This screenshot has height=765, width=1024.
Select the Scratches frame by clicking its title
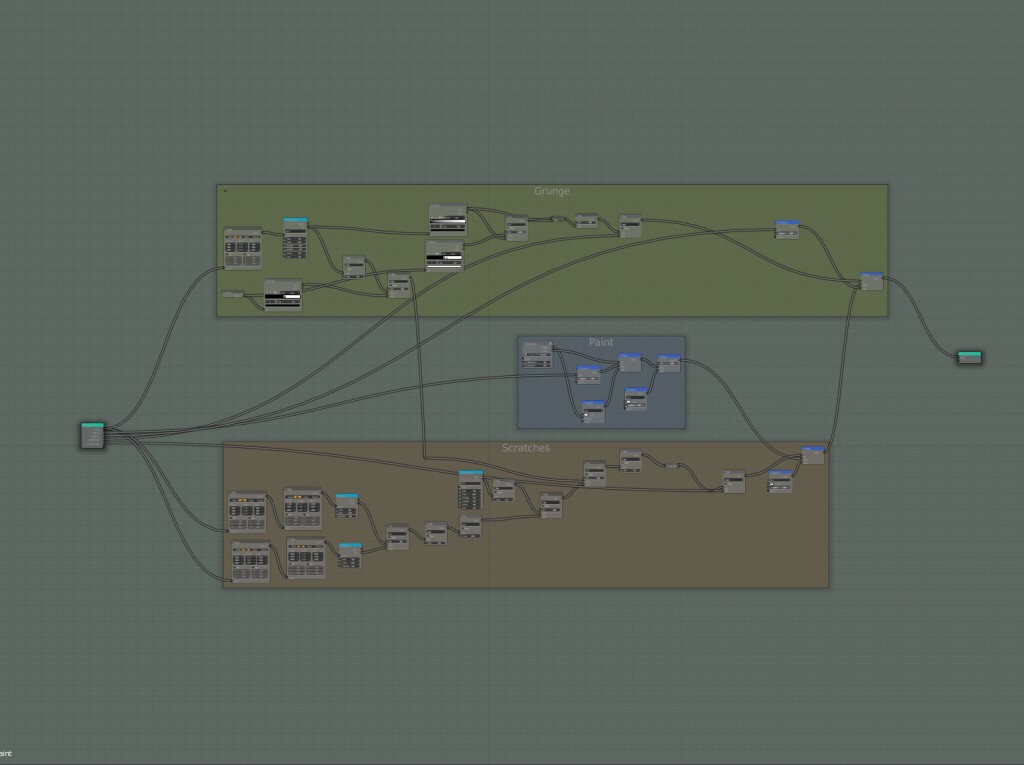tap(527, 448)
